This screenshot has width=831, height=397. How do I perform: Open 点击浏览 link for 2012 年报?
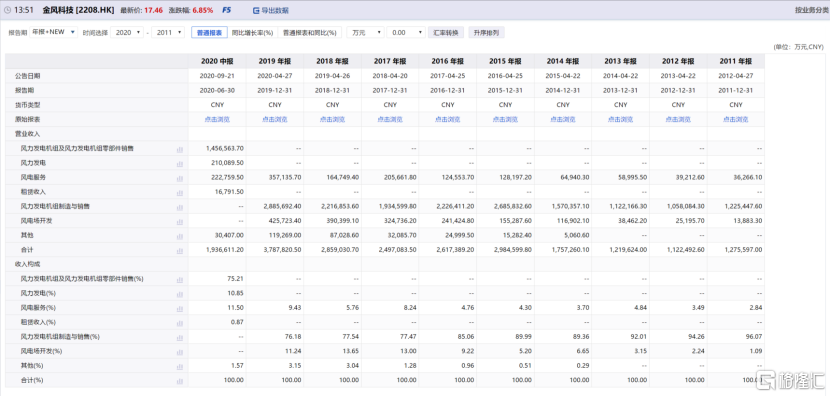click(678, 120)
